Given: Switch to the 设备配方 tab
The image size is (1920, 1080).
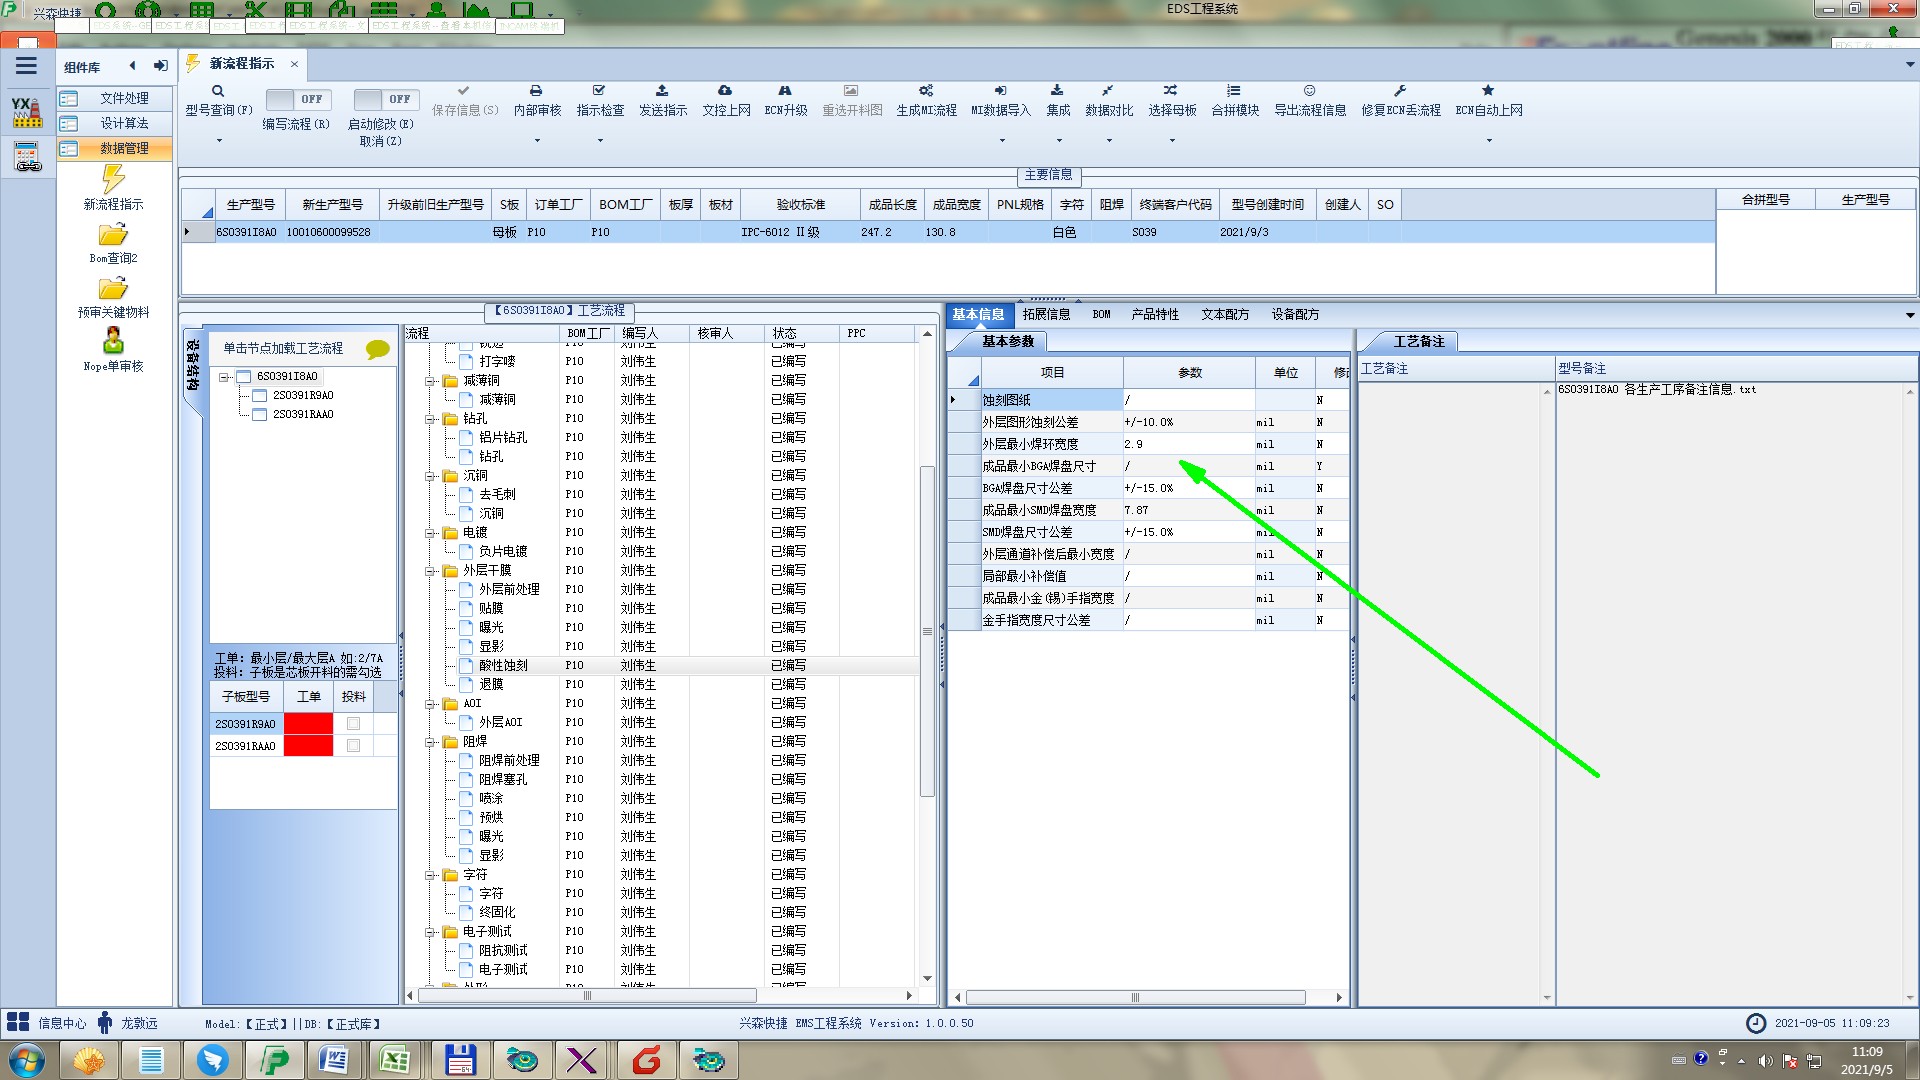Looking at the screenshot, I should [x=1295, y=314].
